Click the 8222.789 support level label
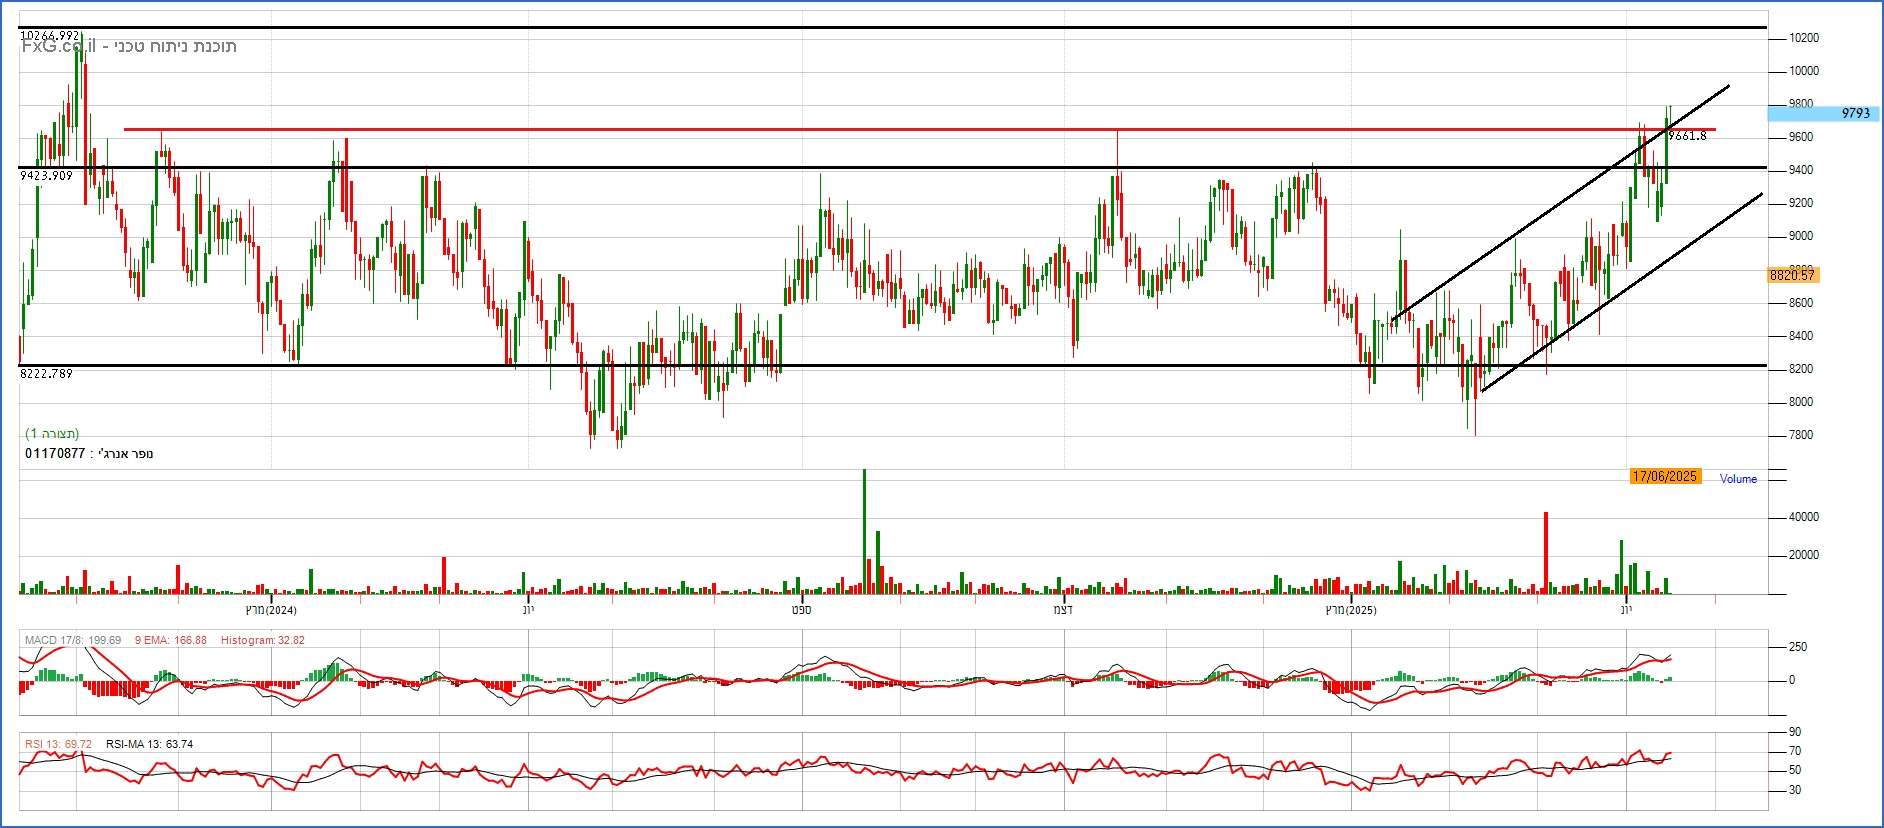Image resolution: width=1884 pixels, height=828 pixels. [47, 374]
